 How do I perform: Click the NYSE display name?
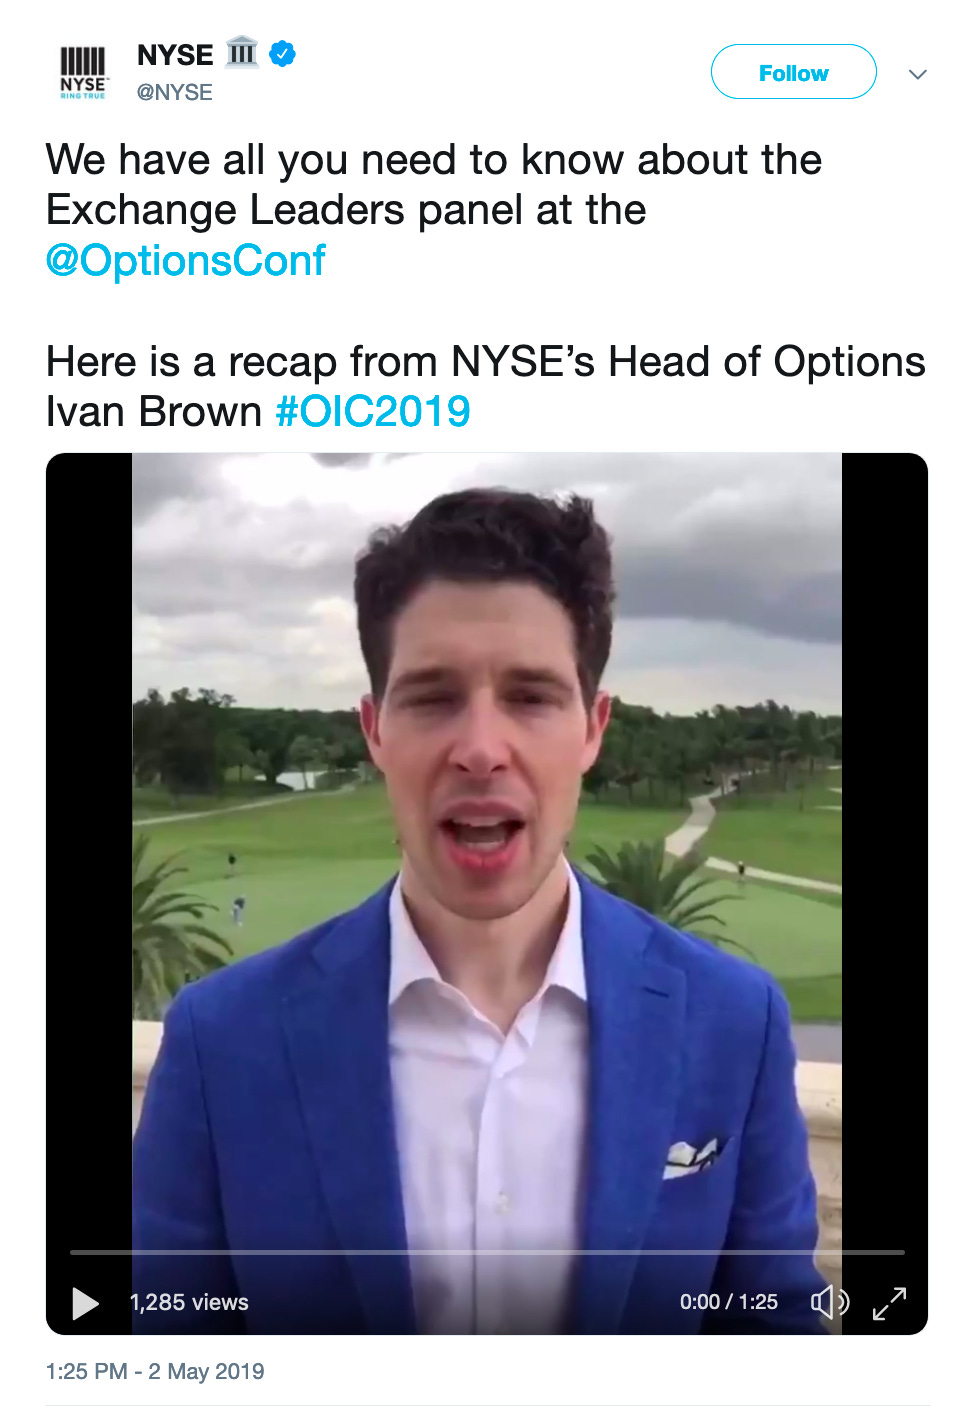tap(175, 54)
